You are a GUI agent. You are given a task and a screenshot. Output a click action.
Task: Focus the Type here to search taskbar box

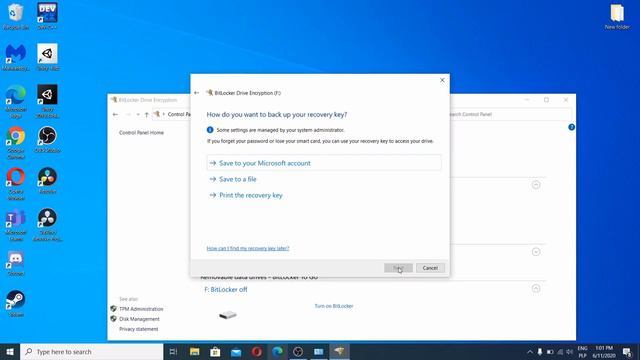point(92,351)
